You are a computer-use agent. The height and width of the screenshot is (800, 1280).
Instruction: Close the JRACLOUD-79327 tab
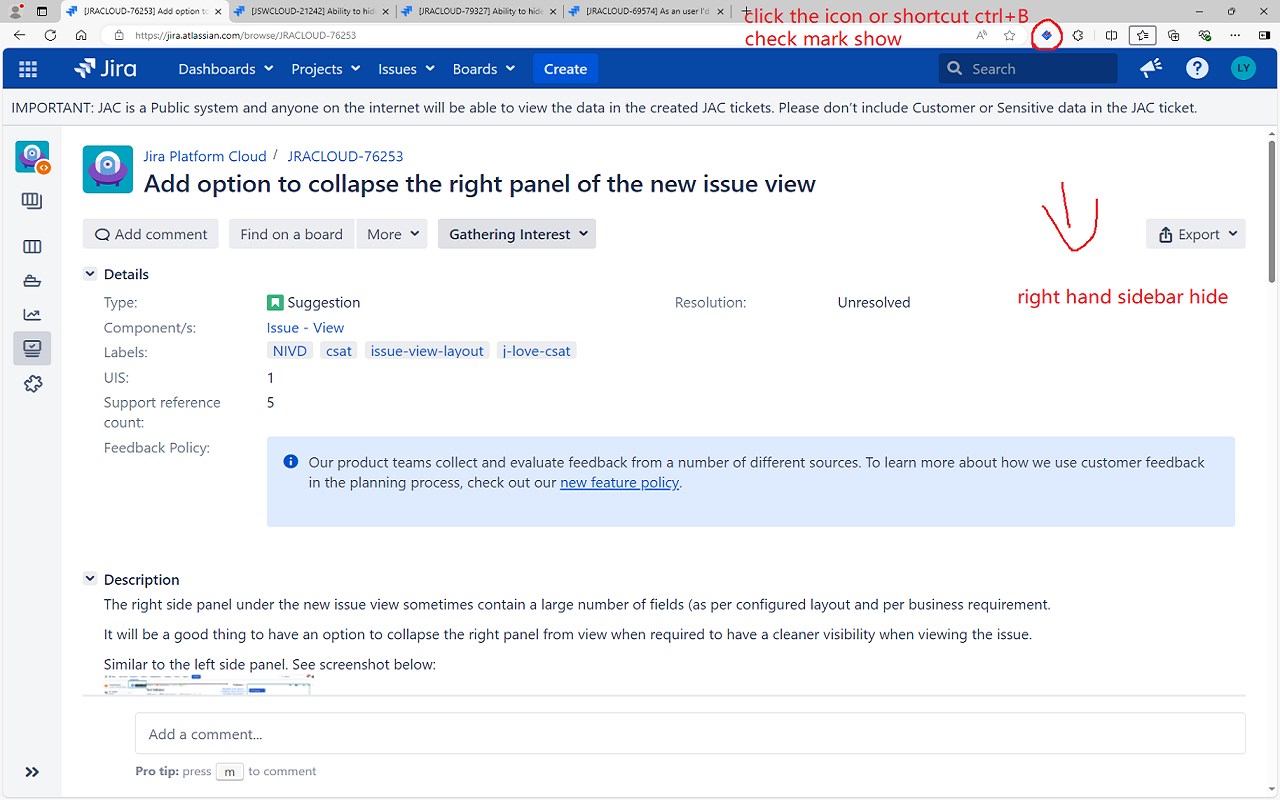click(x=553, y=11)
